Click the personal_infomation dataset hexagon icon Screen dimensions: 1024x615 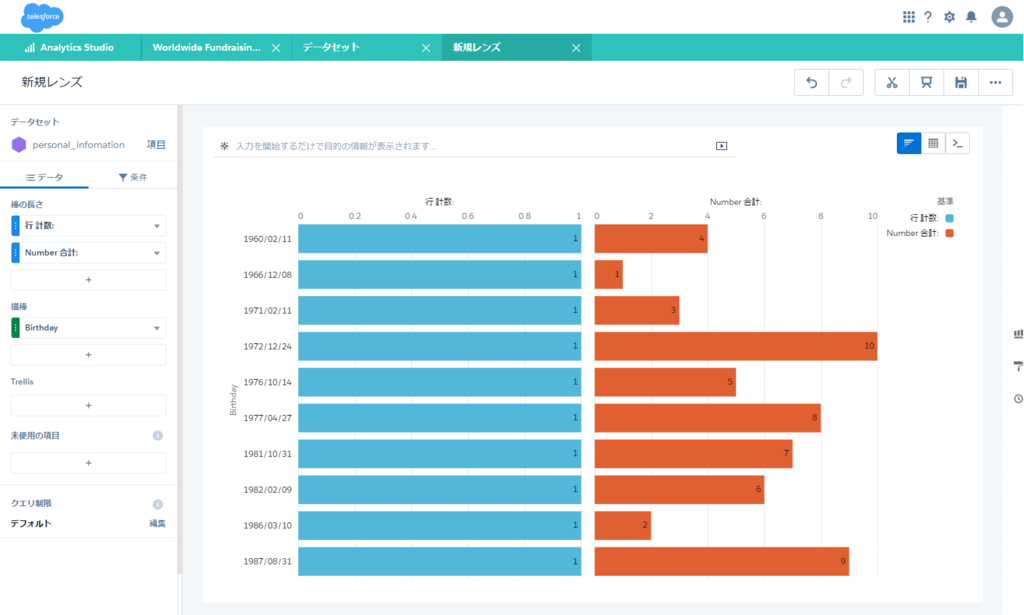tap(19, 145)
